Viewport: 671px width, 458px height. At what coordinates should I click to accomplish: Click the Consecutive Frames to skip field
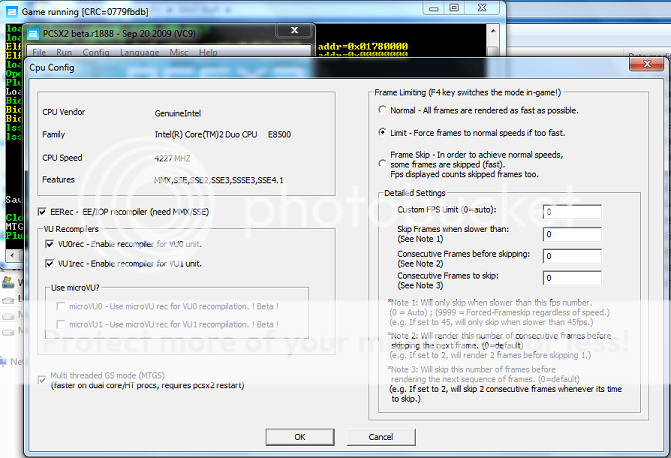(571, 277)
